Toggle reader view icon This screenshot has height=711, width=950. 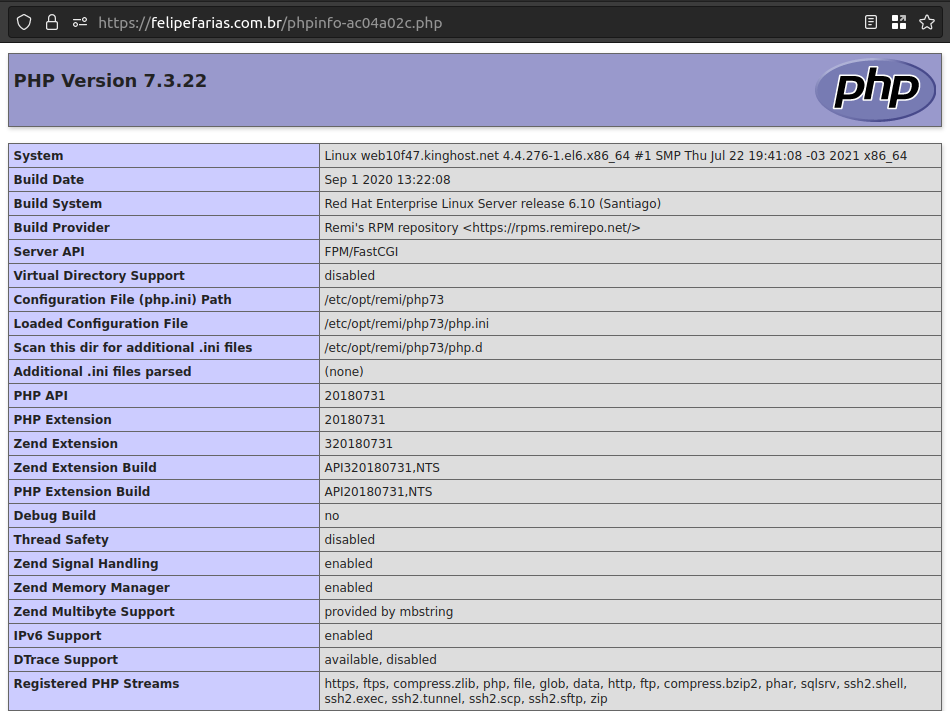point(871,22)
